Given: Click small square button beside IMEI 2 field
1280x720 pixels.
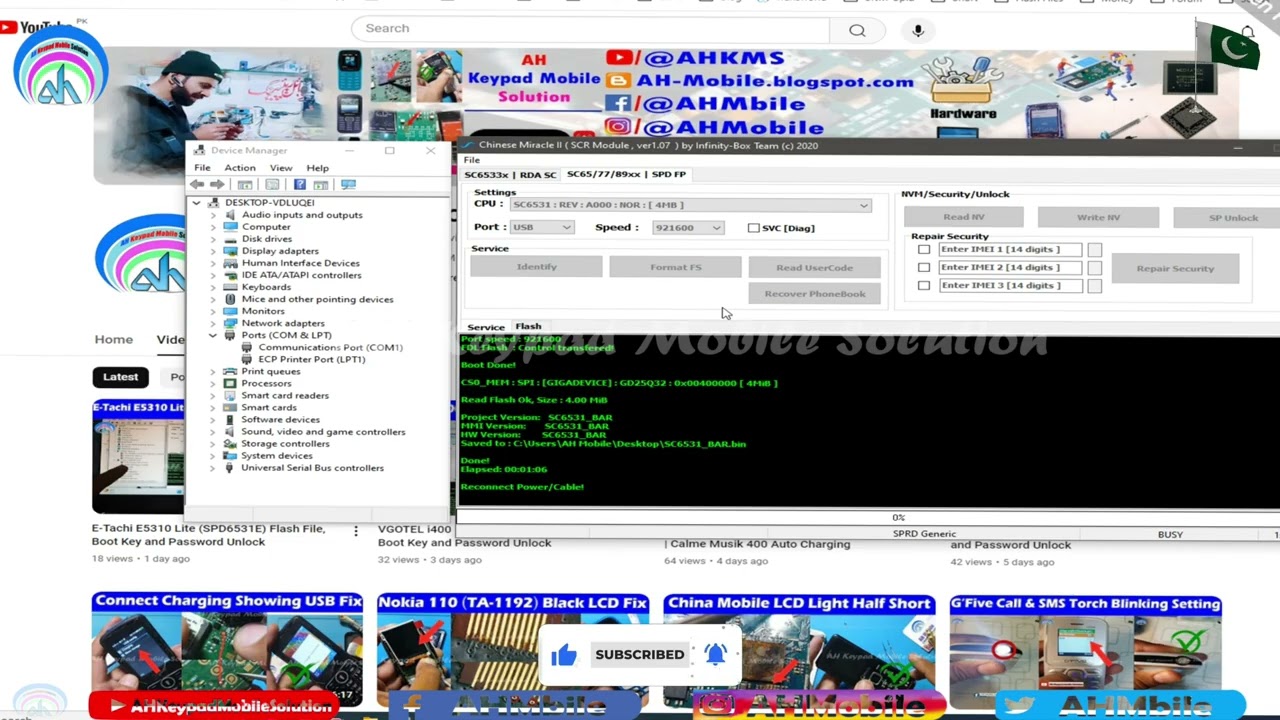Looking at the screenshot, I should (1095, 268).
